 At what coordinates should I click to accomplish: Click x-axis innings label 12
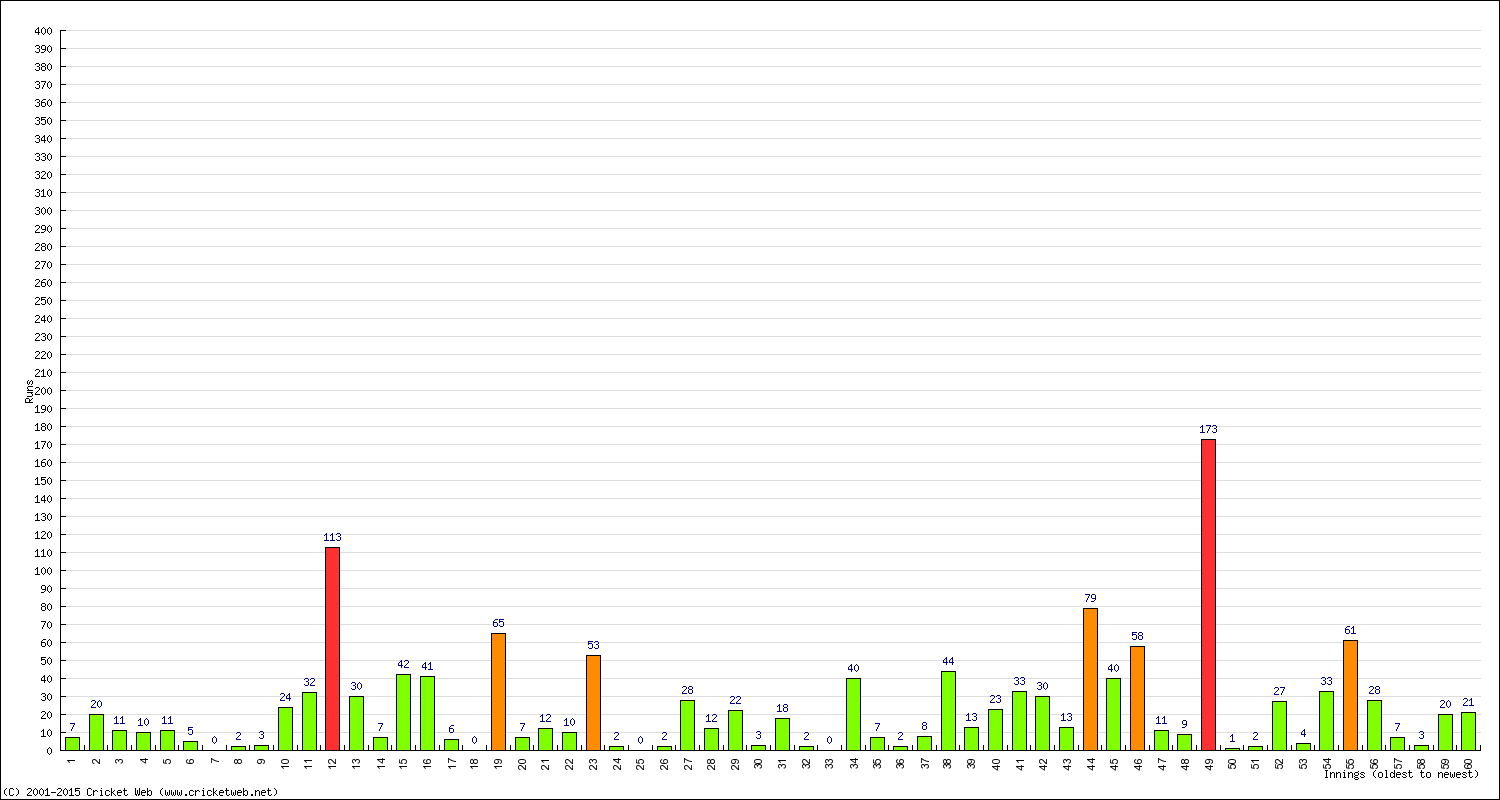point(332,762)
